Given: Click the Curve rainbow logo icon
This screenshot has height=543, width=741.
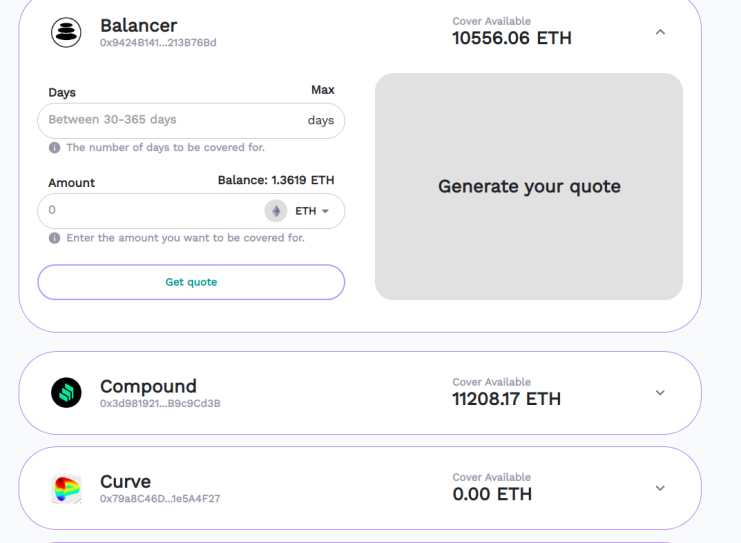Looking at the screenshot, I should click(x=66, y=488).
